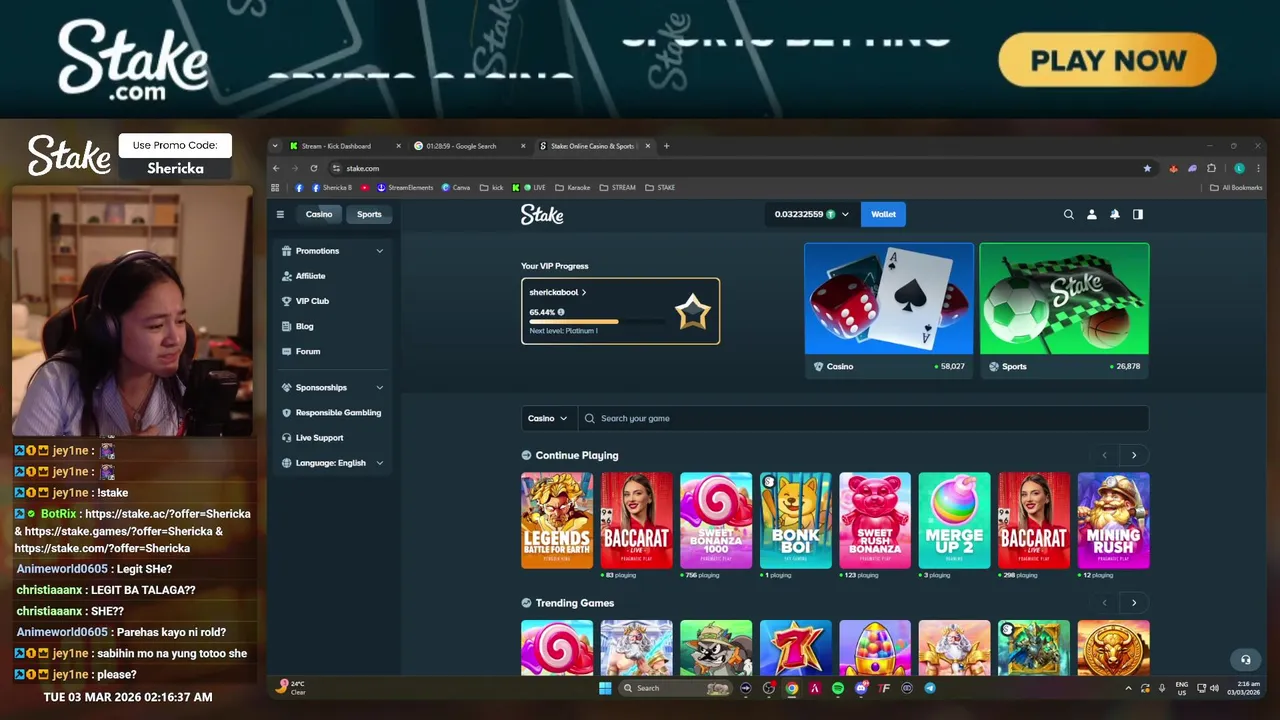Bookmark this page with the star icon

[1147, 168]
